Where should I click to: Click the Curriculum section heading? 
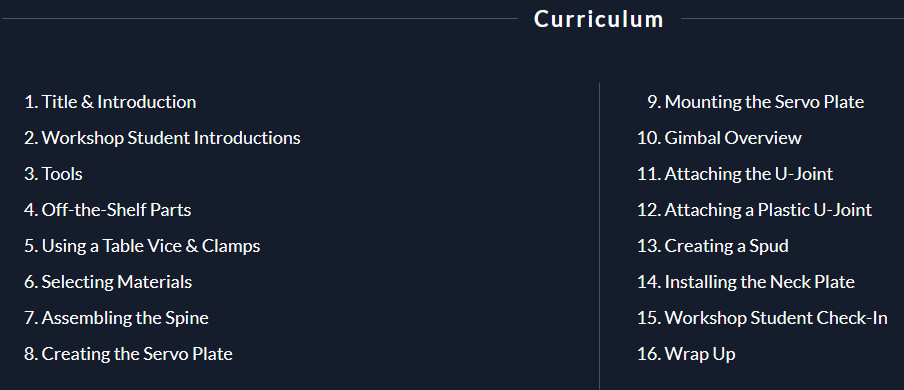coord(598,19)
